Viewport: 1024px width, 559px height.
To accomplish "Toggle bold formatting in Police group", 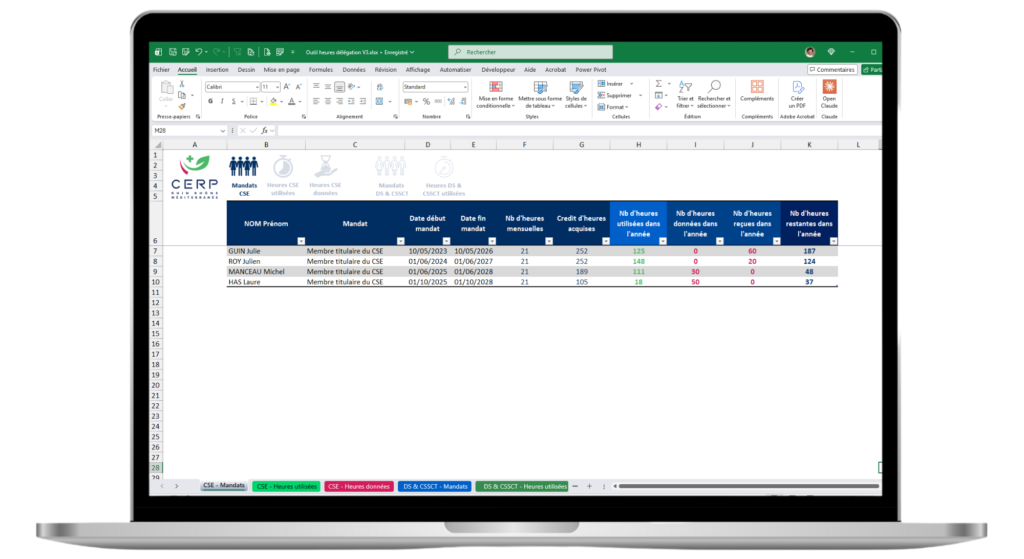I will tap(209, 101).
